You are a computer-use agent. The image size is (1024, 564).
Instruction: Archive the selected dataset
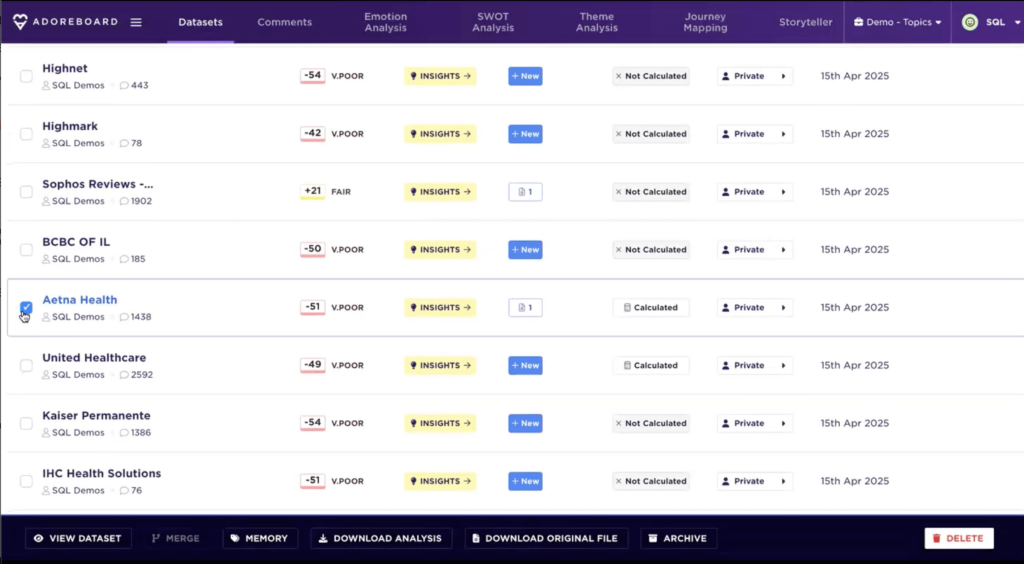coord(678,539)
